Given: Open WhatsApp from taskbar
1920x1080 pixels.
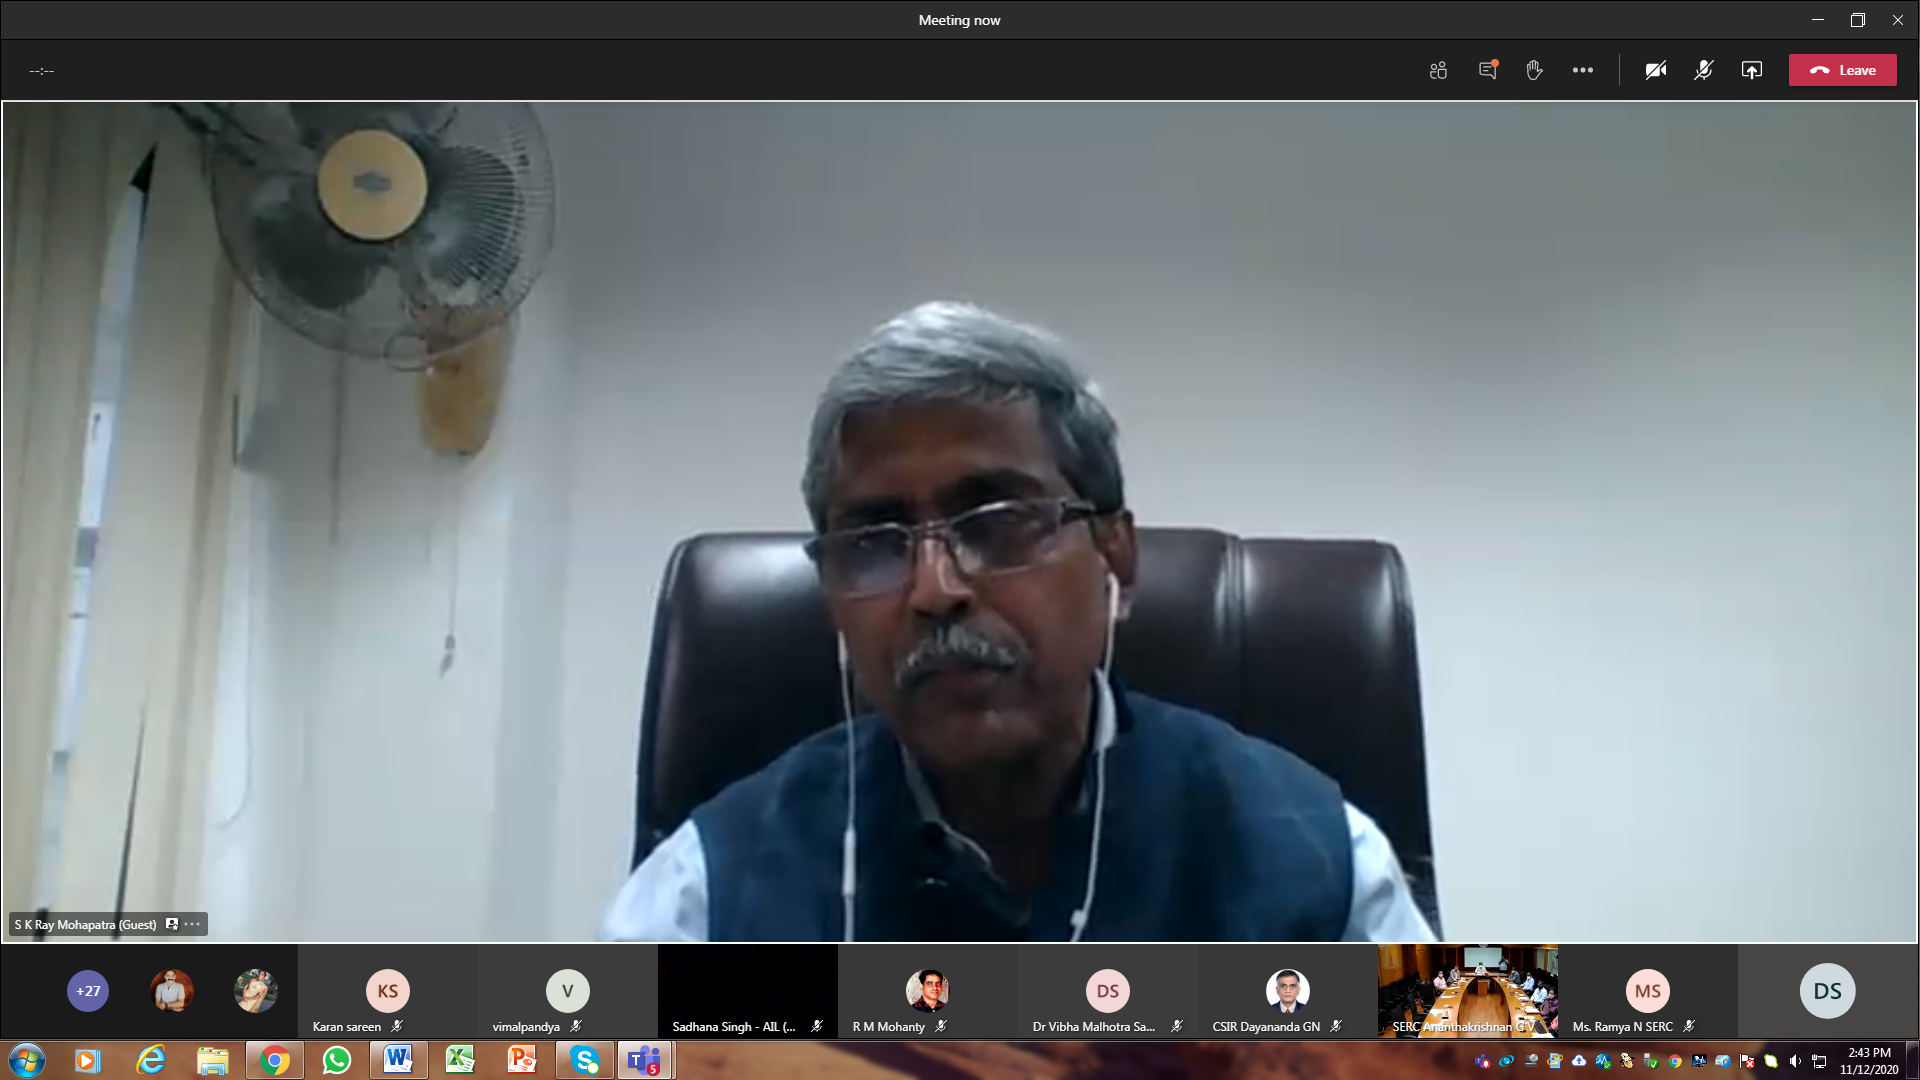Looking at the screenshot, I should pyautogui.click(x=337, y=1060).
